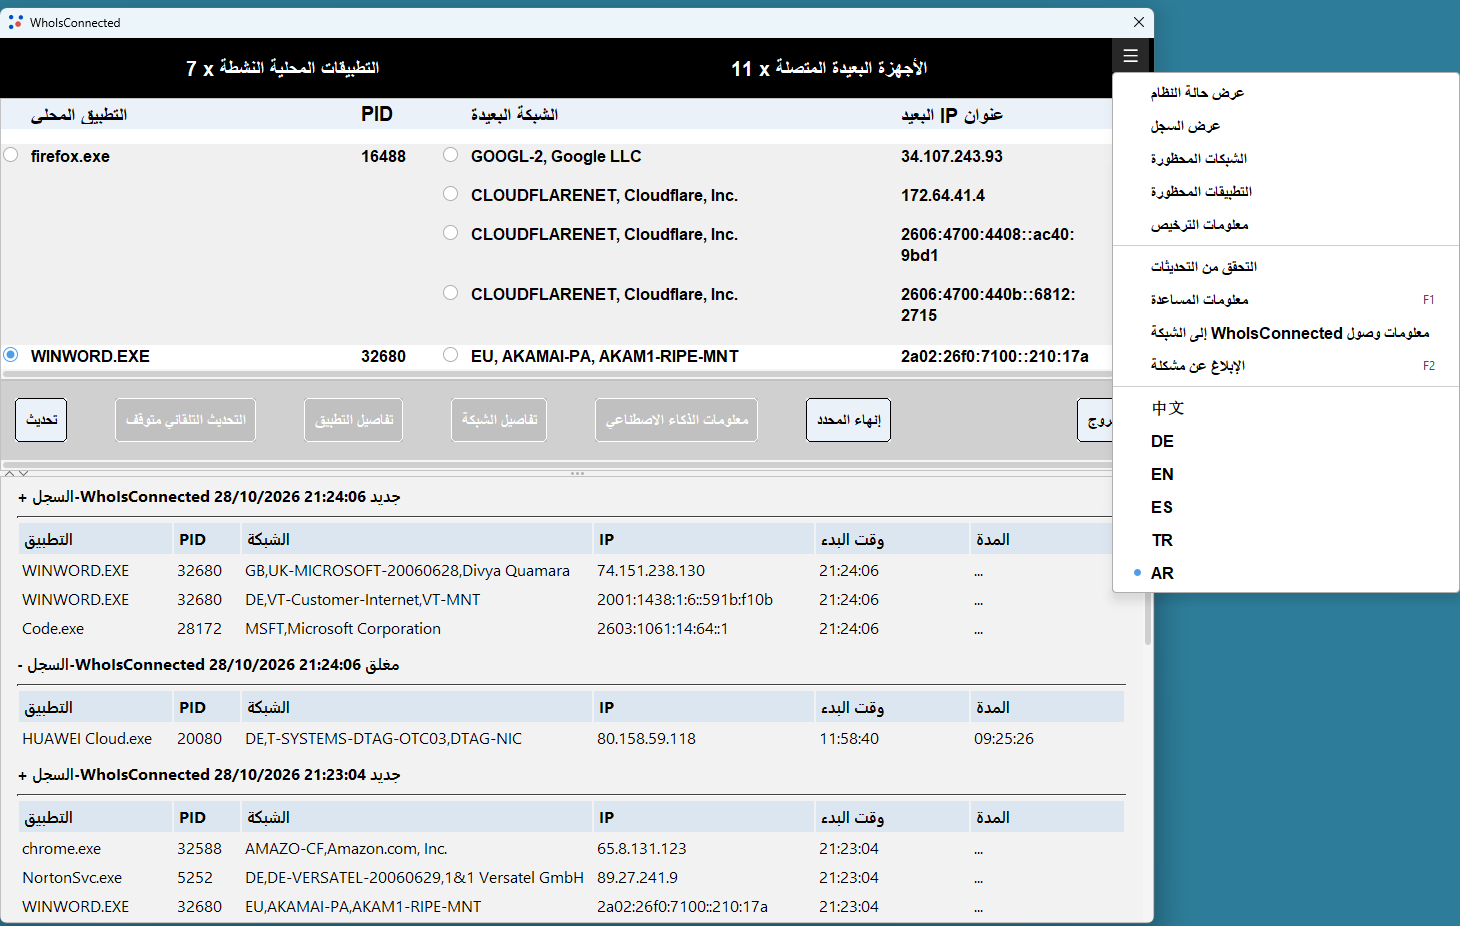Select the EU, AKAMAI-PA network radio button

[451, 355]
